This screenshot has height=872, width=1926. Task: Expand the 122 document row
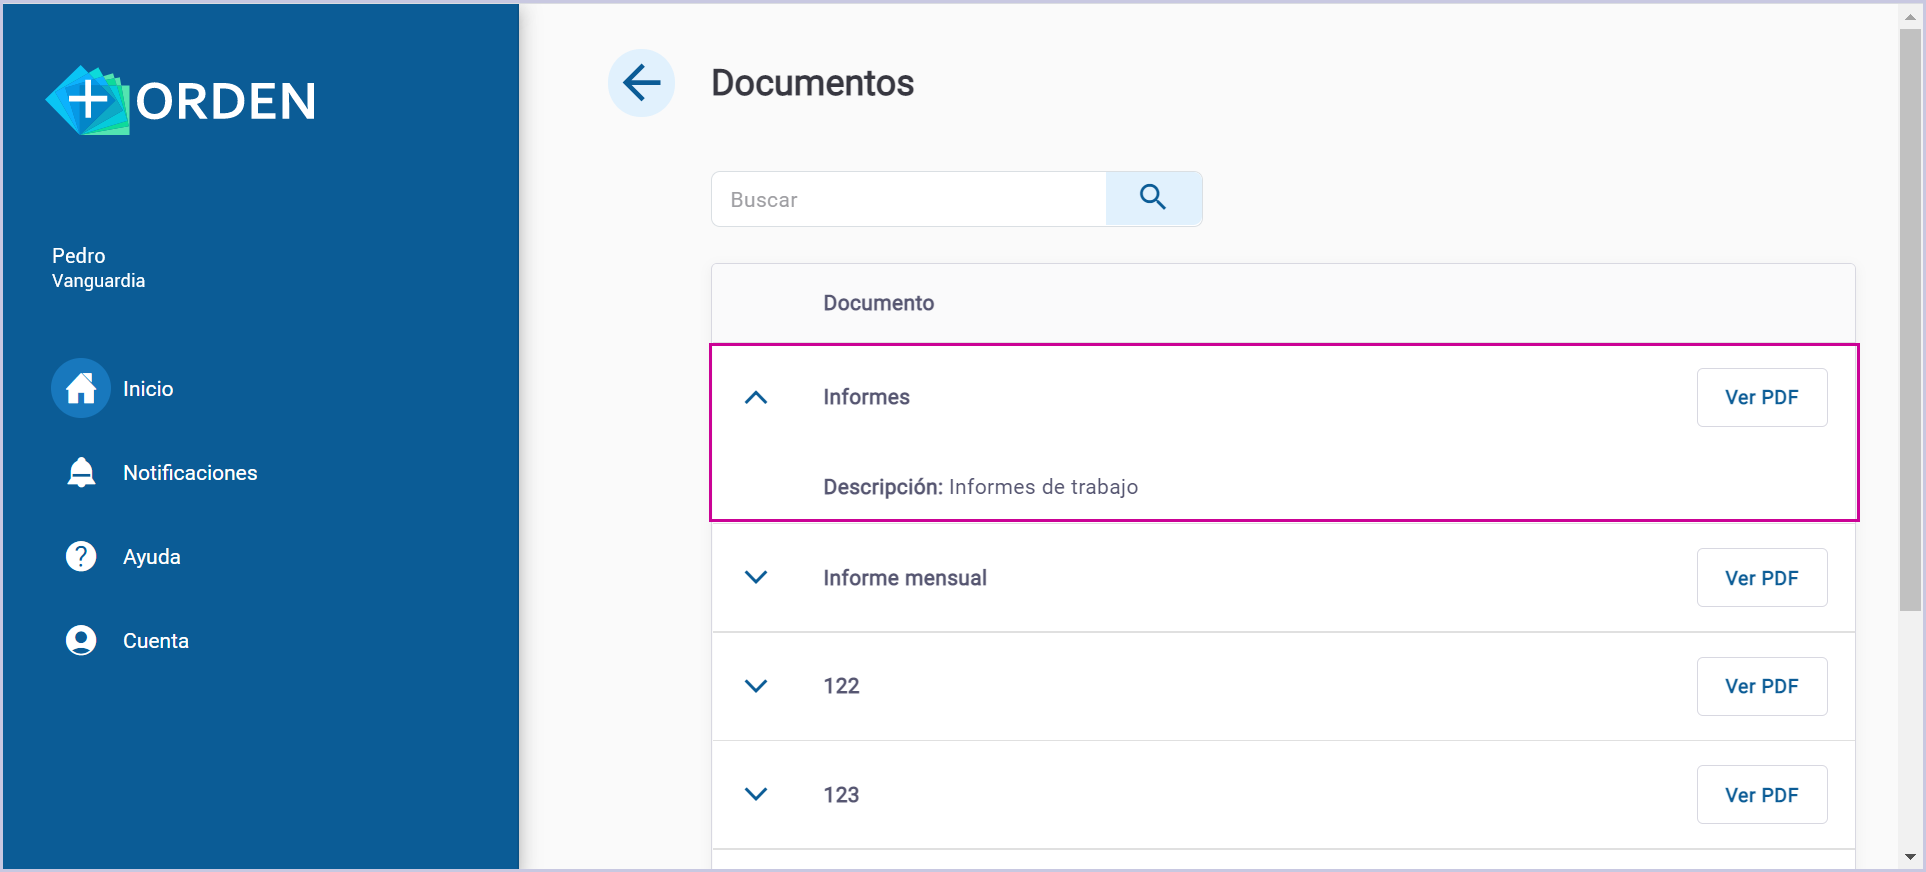click(756, 686)
